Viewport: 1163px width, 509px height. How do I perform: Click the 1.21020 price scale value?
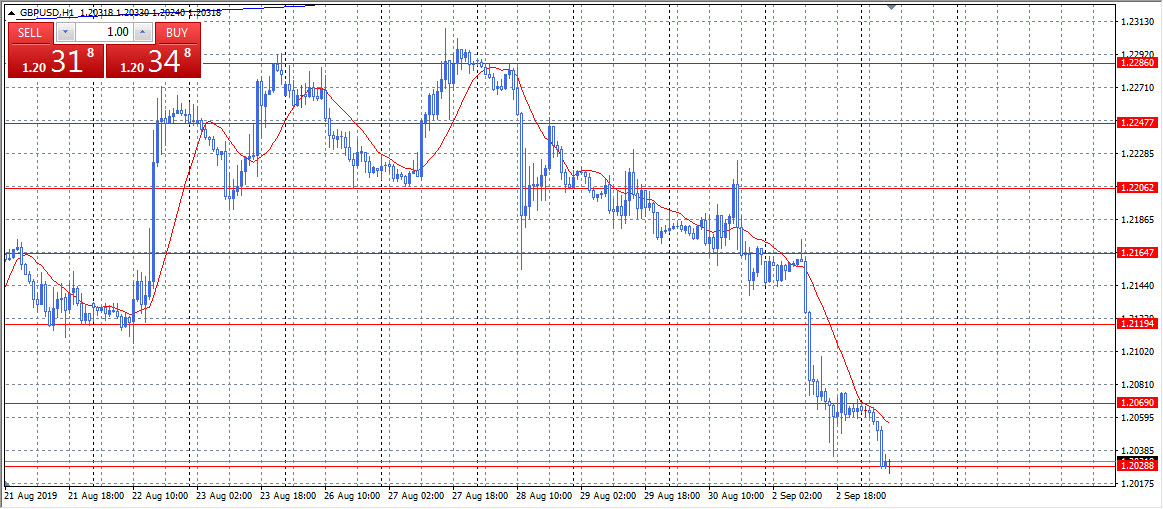click(x=1138, y=352)
